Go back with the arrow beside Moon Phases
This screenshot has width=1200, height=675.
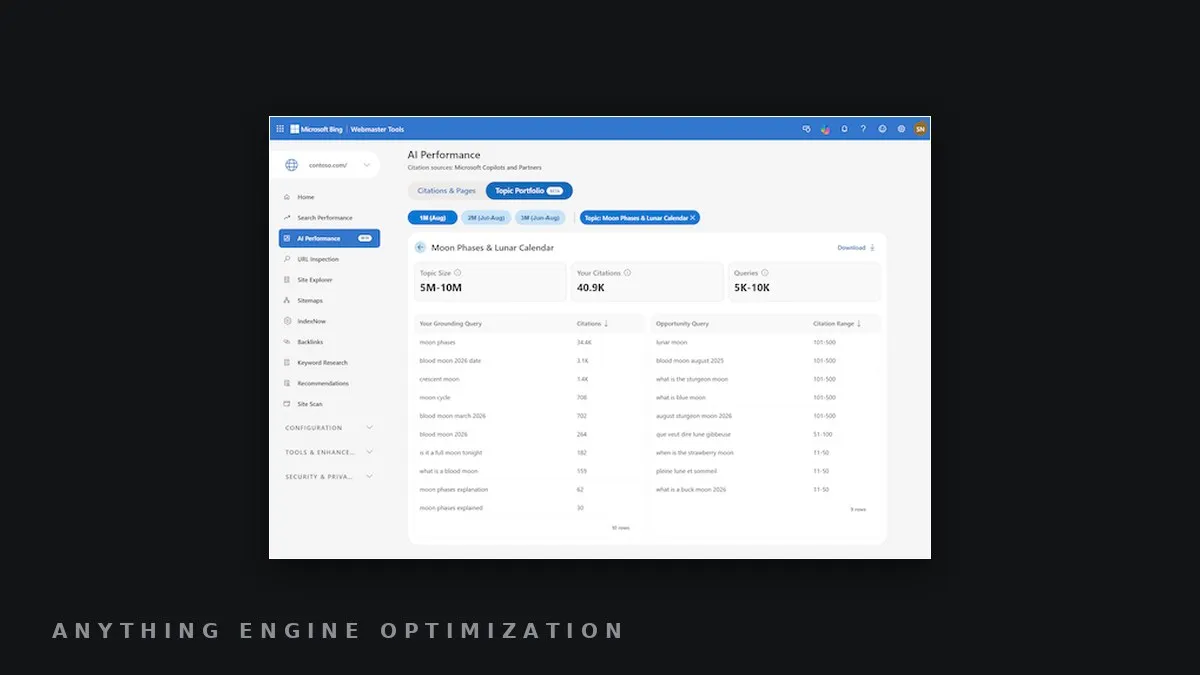pos(420,247)
